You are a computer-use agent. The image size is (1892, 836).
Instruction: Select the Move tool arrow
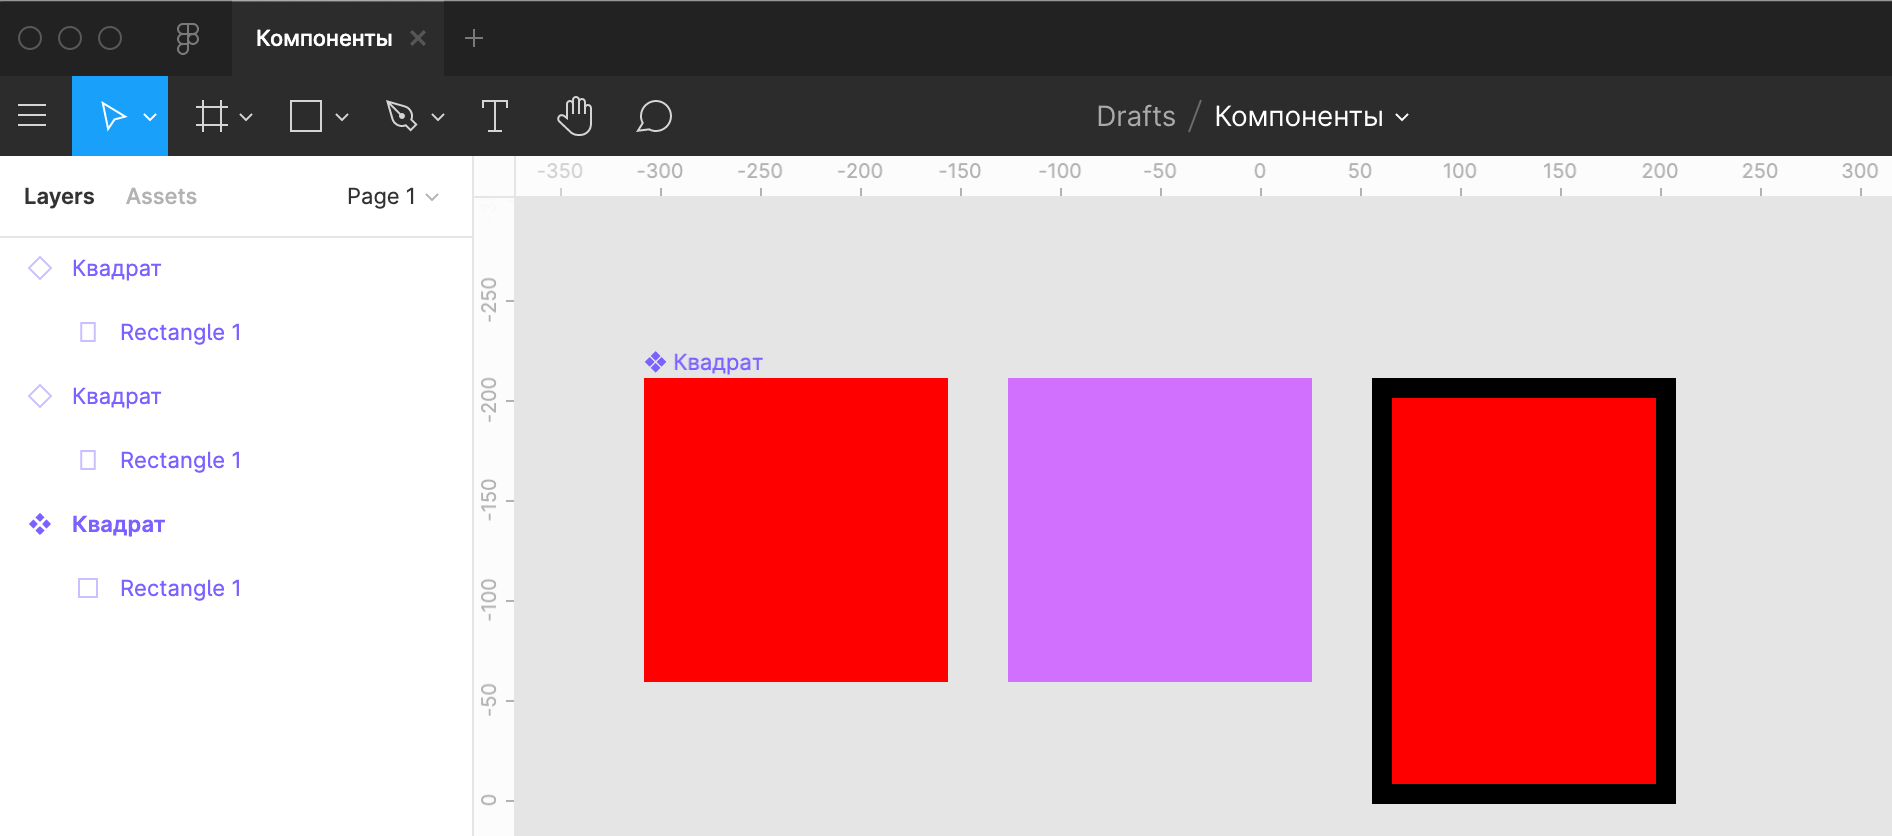click(112, 116)
